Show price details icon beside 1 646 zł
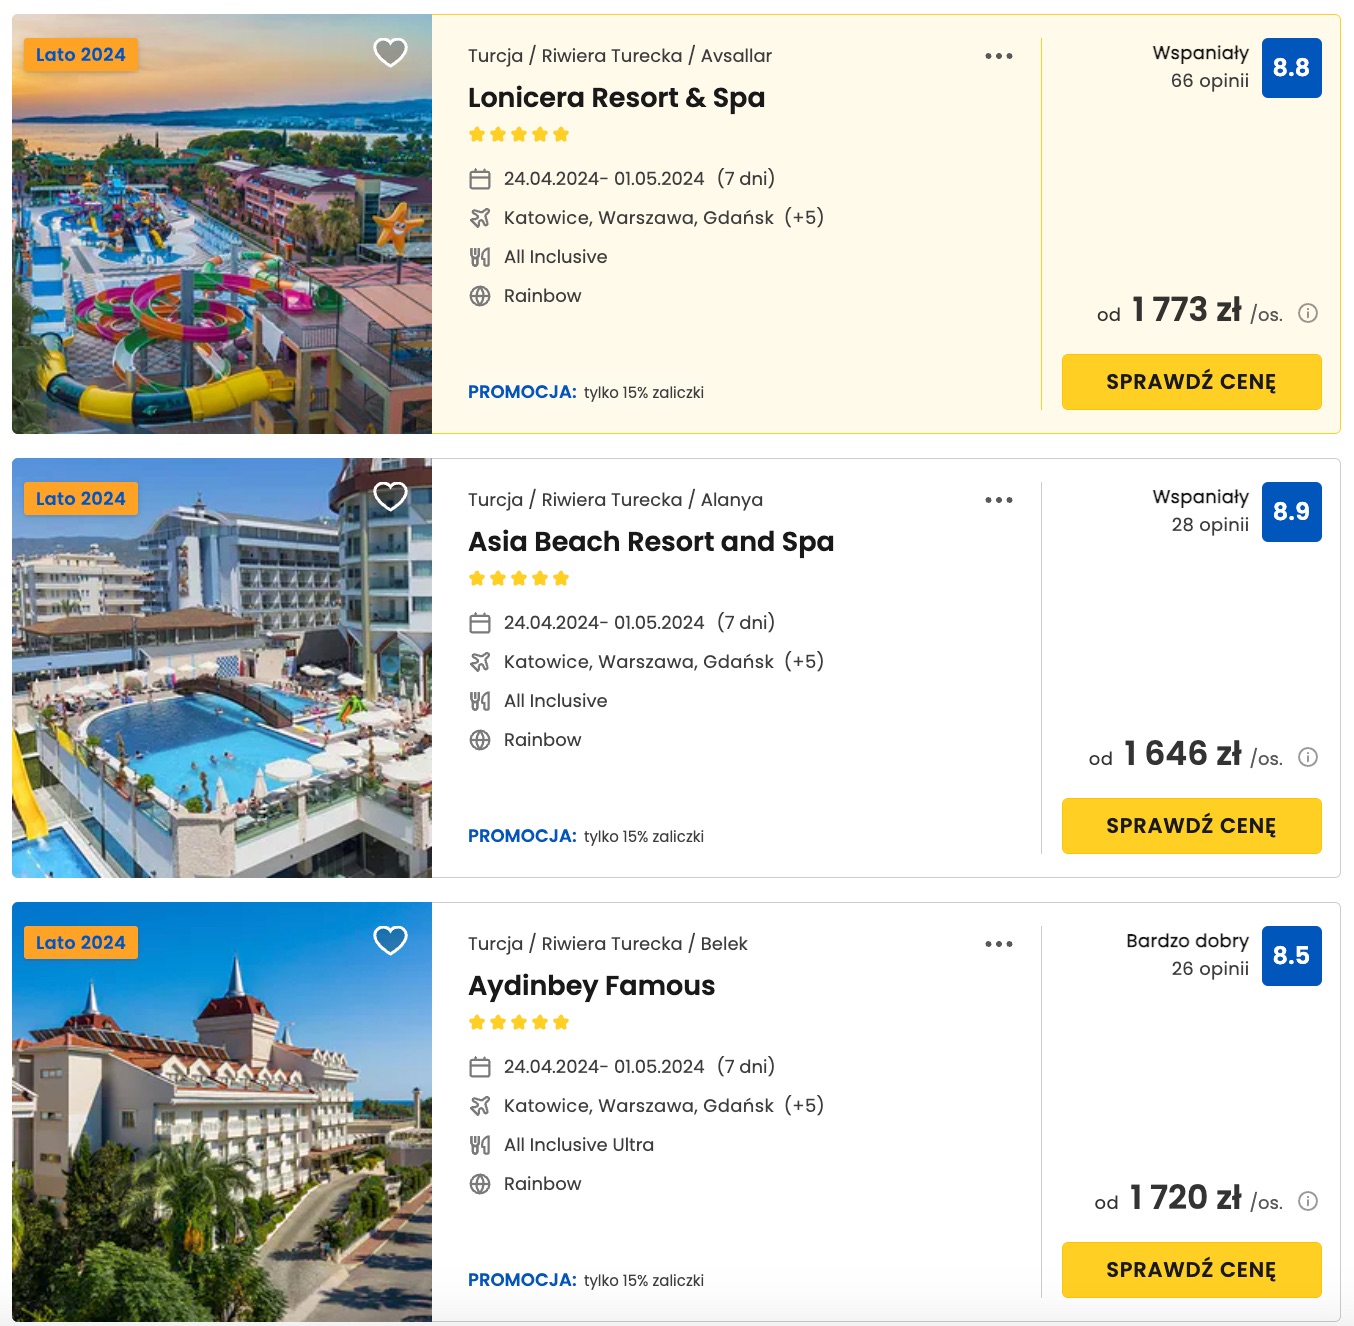 click(1308, 757)
